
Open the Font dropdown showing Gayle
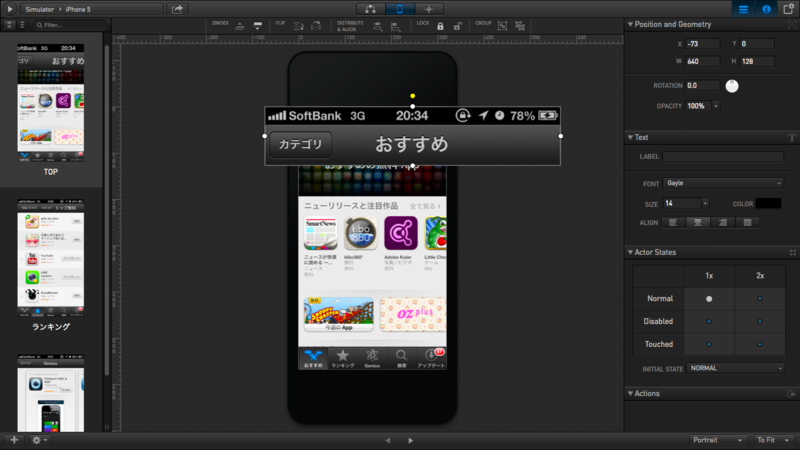723,183
